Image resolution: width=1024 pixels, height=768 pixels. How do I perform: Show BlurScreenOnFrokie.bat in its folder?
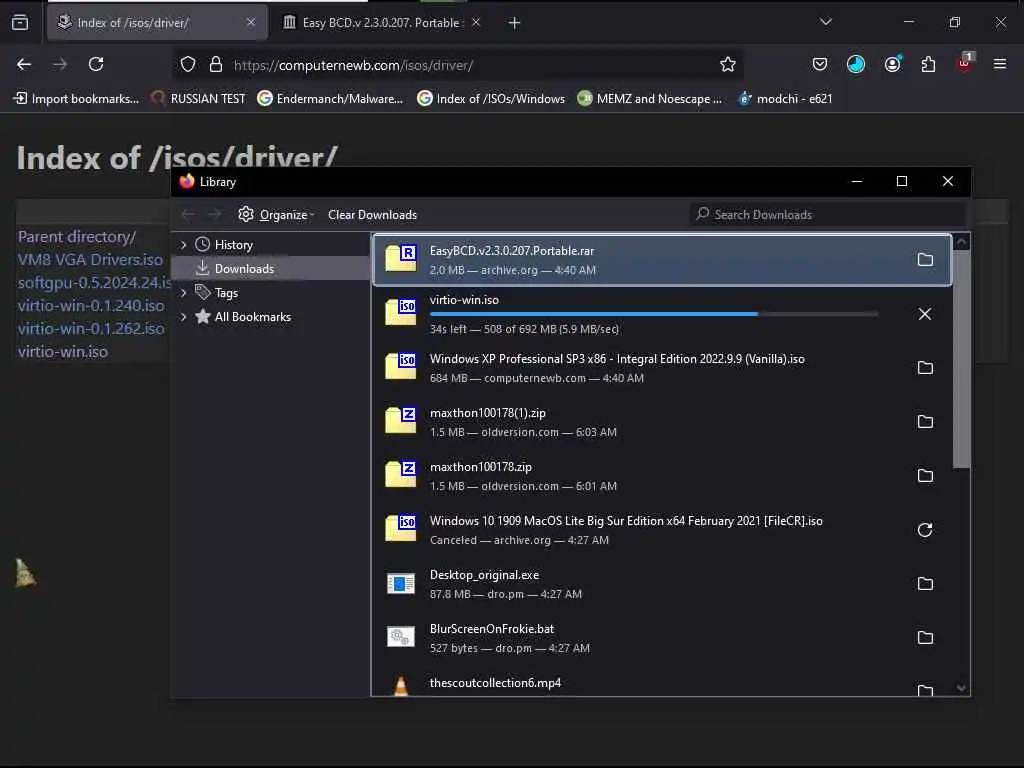[925, 637]
